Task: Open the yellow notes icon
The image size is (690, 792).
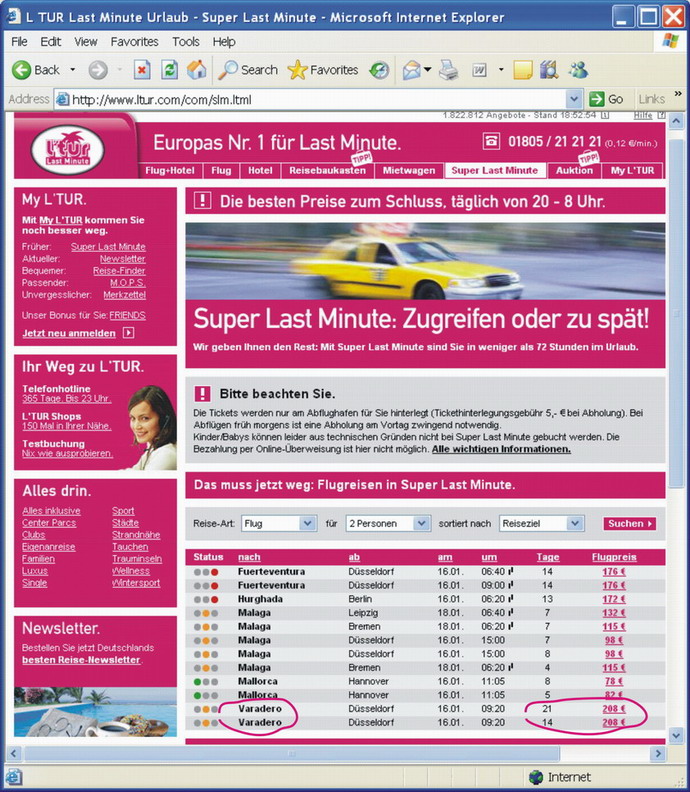Action: point(523,70)
